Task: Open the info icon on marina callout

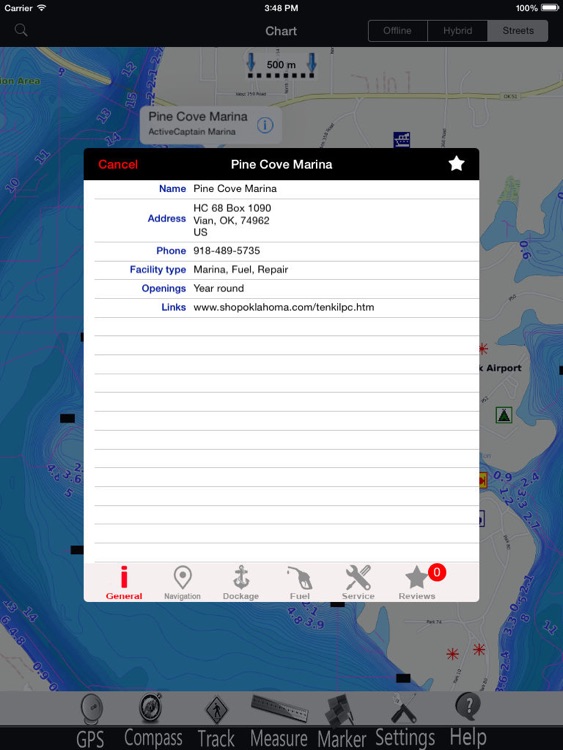Action: coord(265,125)
